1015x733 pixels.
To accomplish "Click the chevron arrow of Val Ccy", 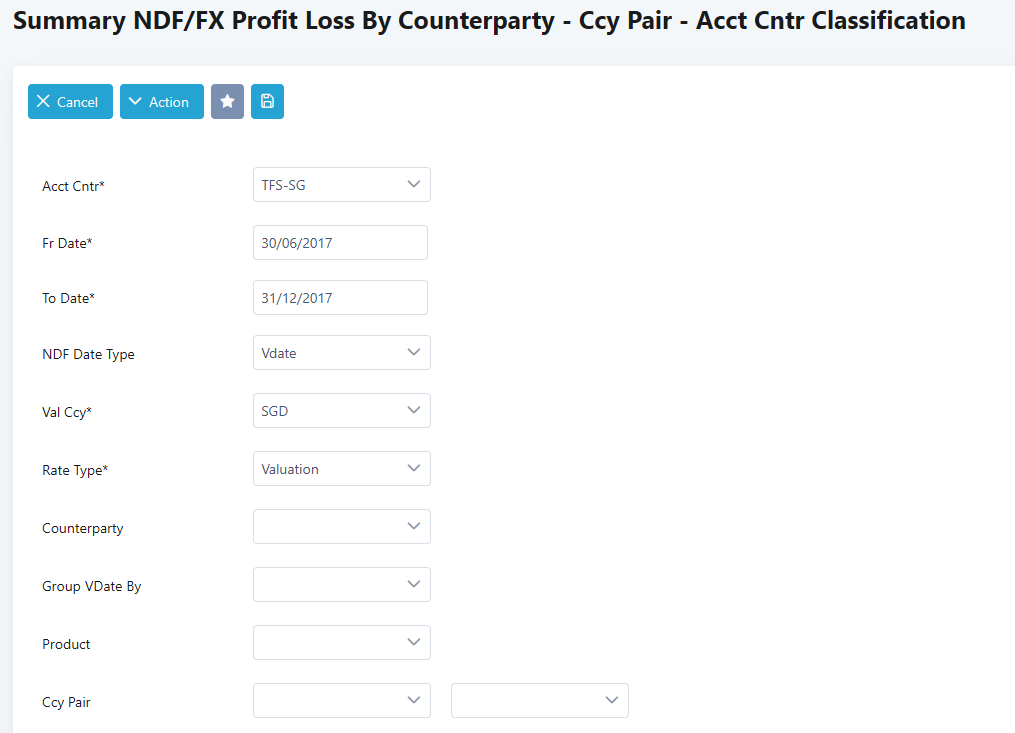I will 414,411.
